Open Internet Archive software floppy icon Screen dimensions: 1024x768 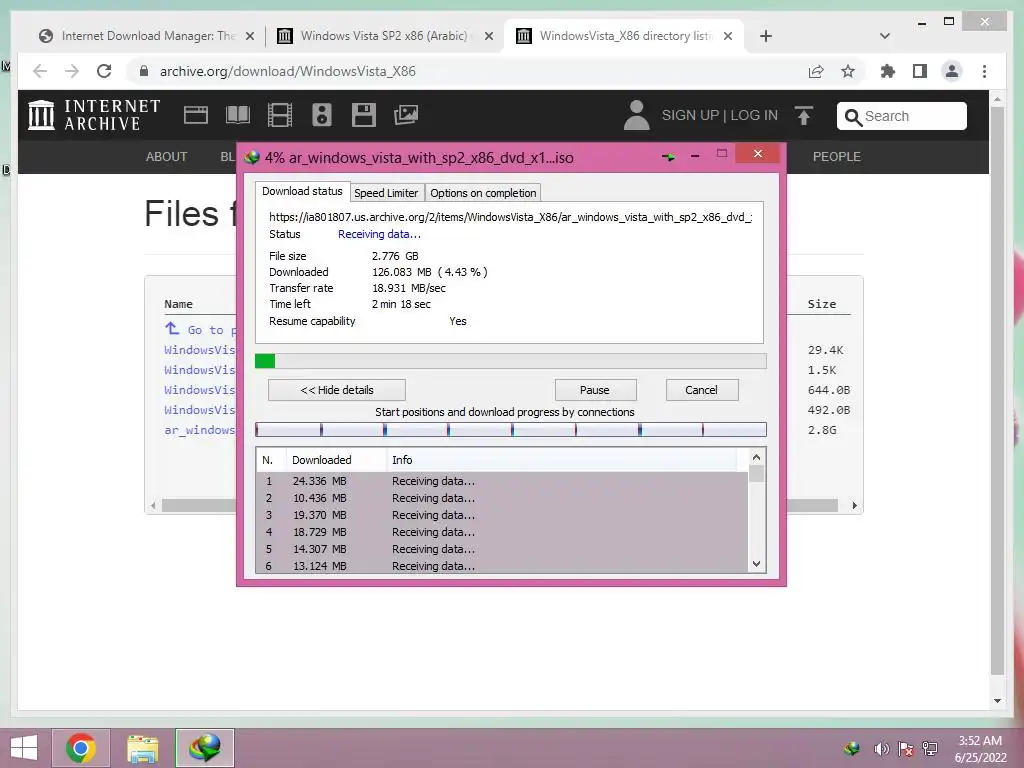[364, 115]
